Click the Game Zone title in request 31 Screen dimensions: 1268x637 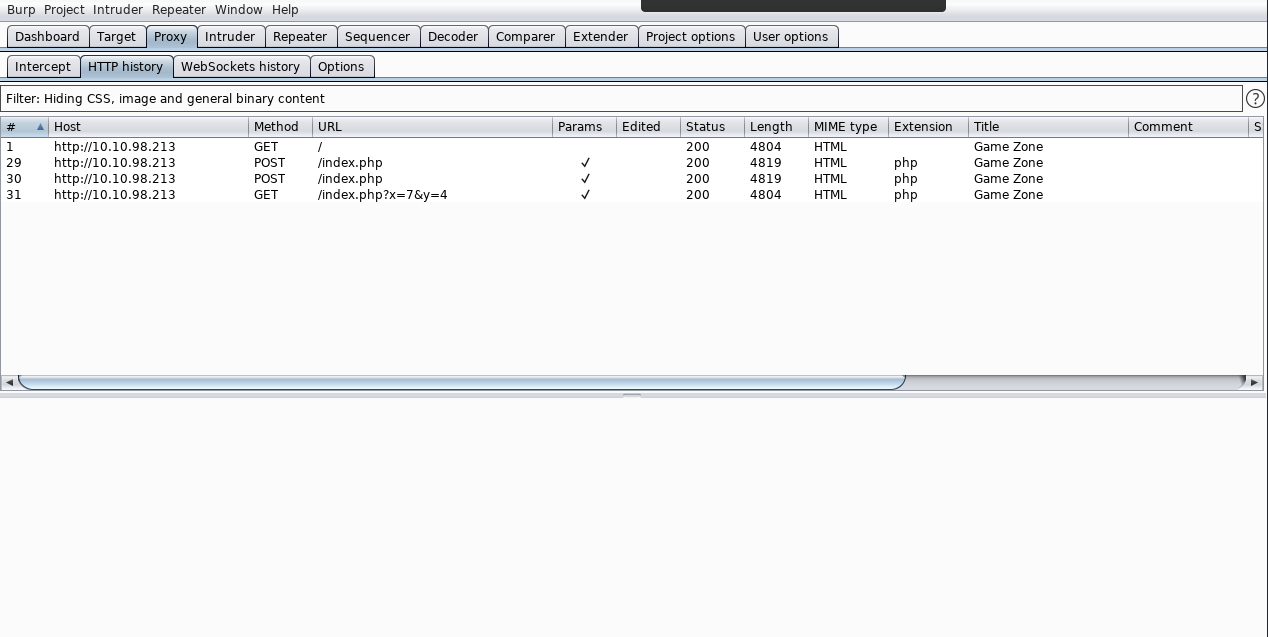pos(1008,195)
